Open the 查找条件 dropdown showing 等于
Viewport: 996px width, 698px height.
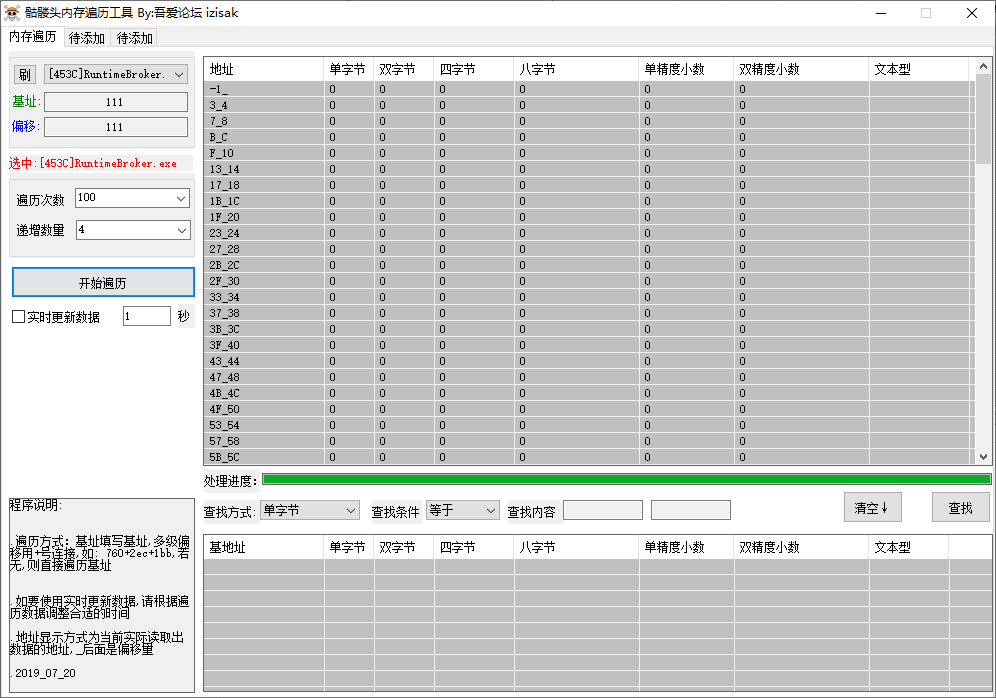462,510
